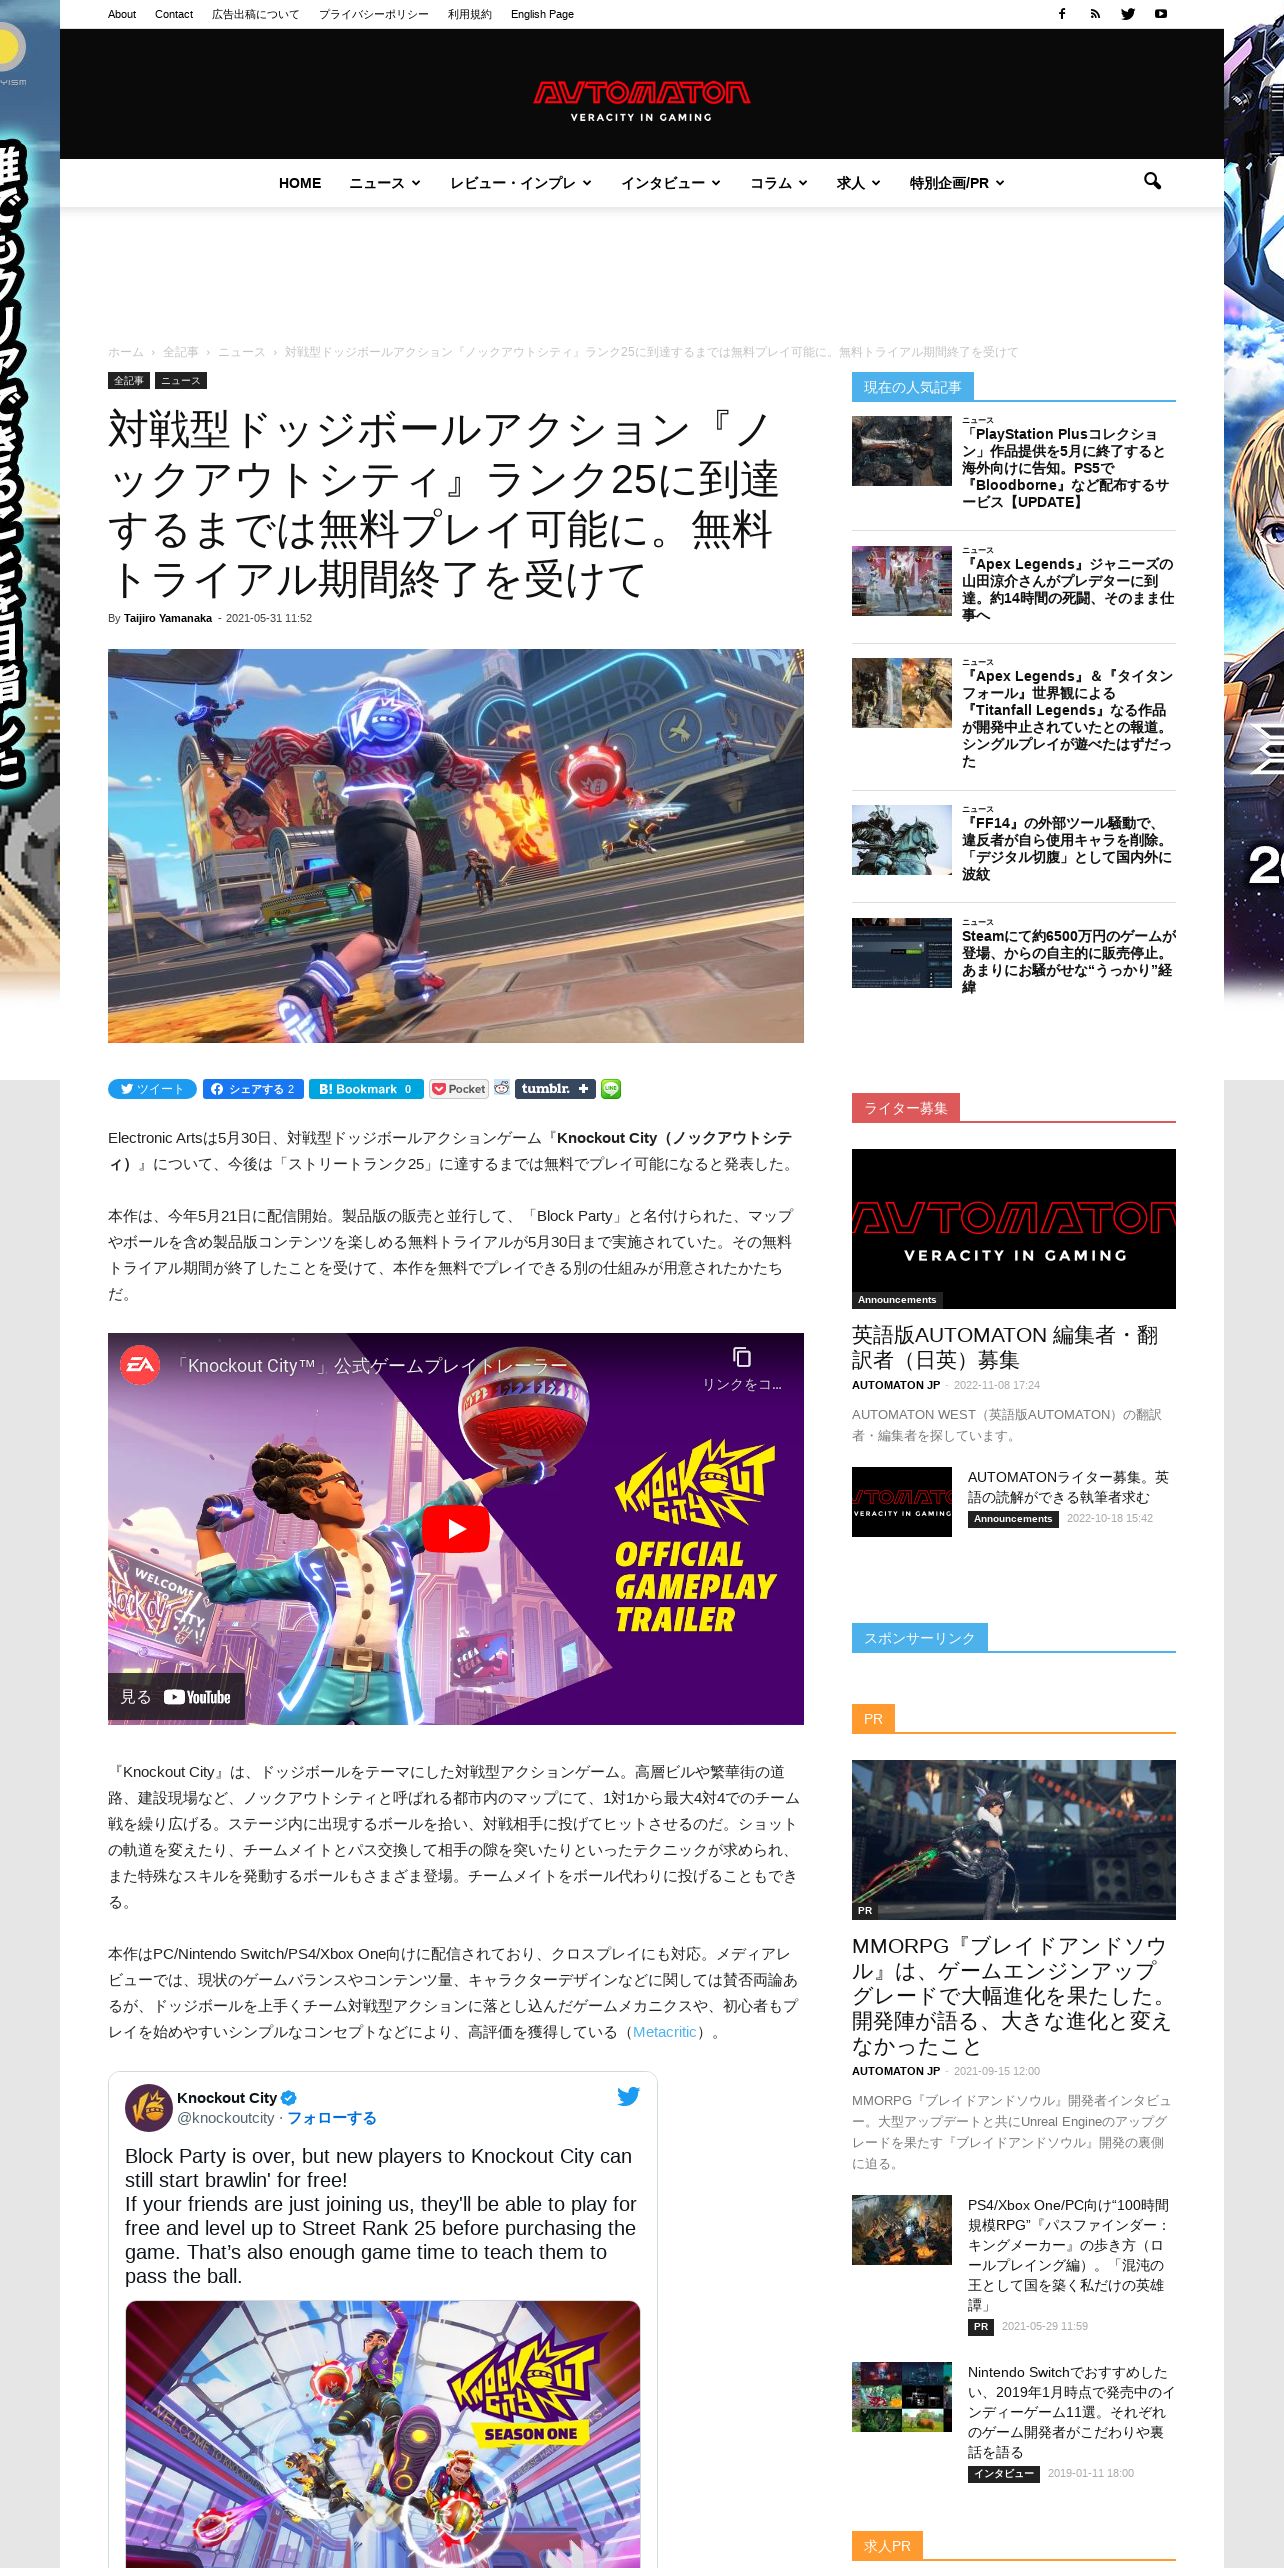The image size is (1284, 2568).
Task: Open 英語版AUTOMATON 編集者・翻訳者募集 article
Action: 1005,1347
